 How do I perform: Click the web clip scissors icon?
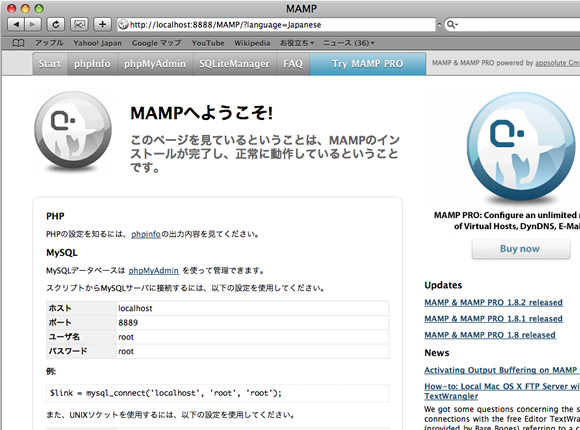79,25
